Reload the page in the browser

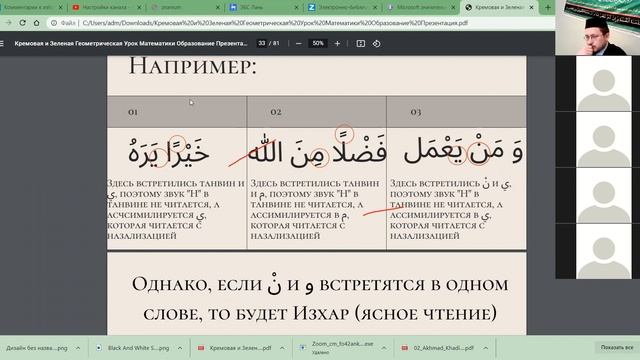coord(22,23)
